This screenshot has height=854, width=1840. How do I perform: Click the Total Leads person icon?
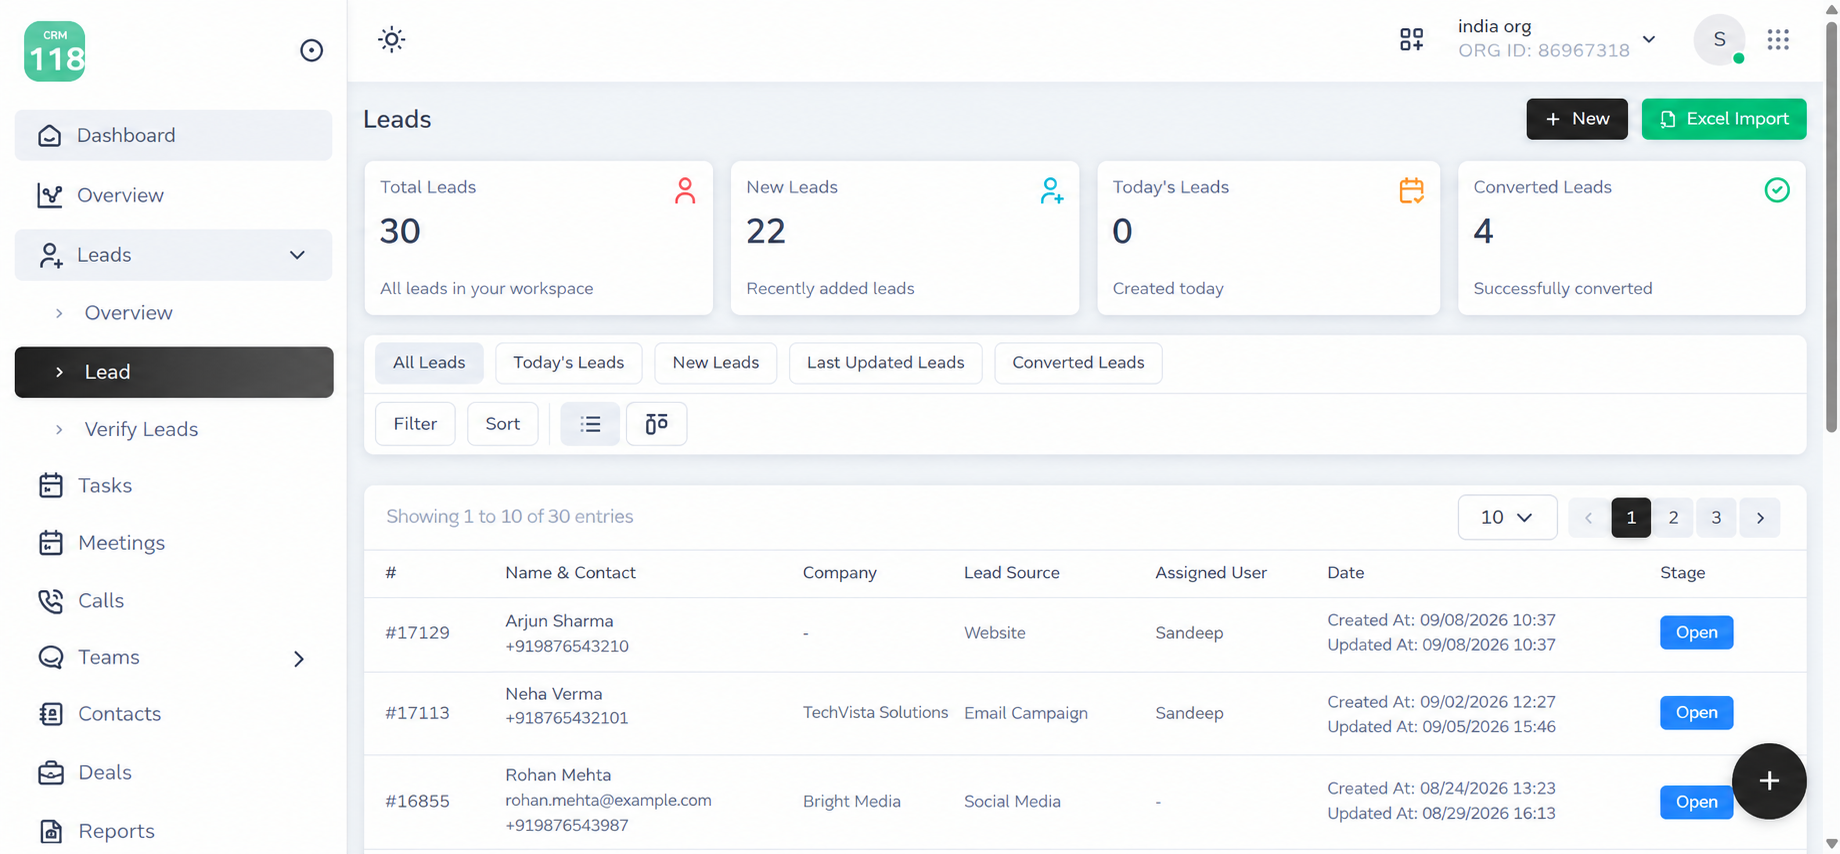coord(685,190)
